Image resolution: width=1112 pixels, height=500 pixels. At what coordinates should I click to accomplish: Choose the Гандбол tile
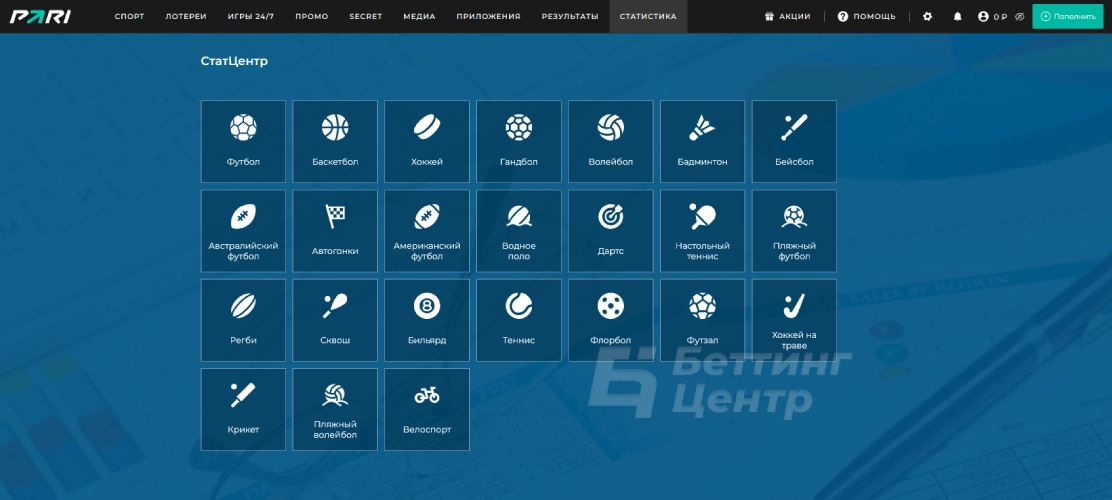tap(518, 141)
